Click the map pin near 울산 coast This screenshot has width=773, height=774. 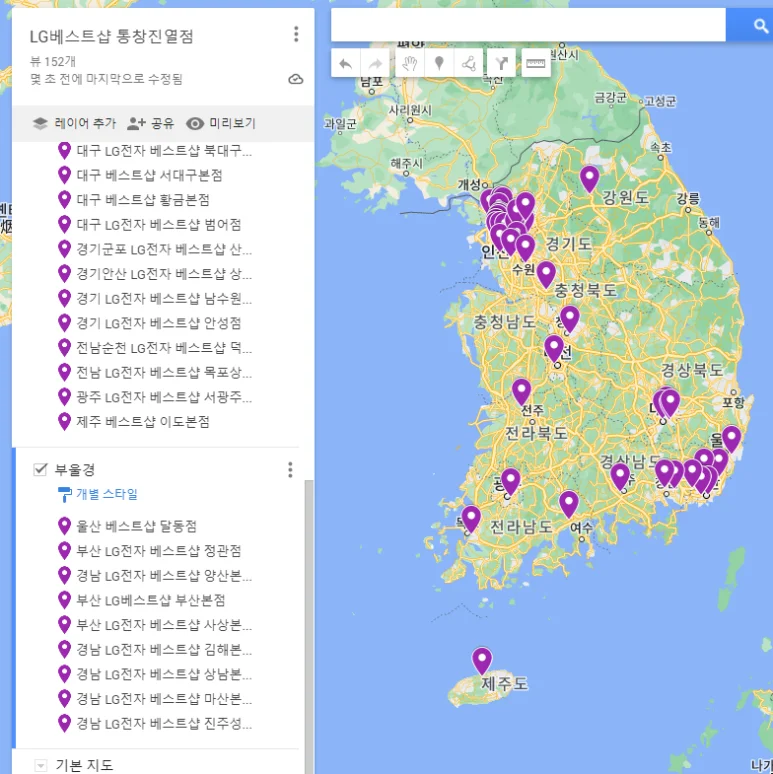pyautogui.click(x=731, y=439)
